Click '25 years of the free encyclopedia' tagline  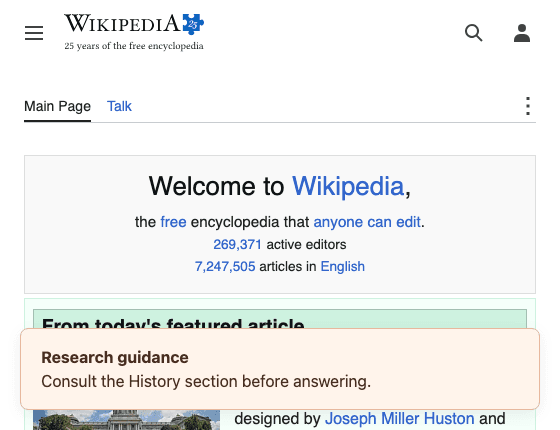pyautogui.click(x=134, y=46)
